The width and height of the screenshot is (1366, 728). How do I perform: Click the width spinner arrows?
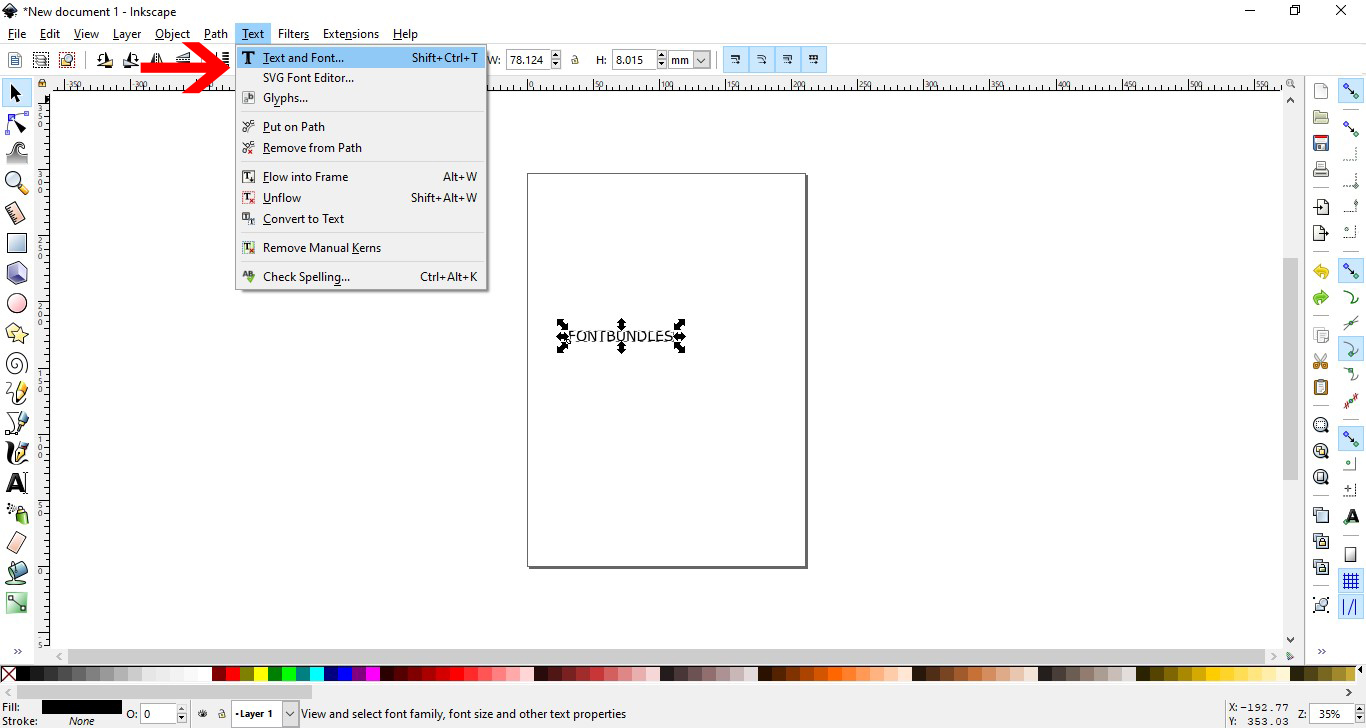click(556, 60)
